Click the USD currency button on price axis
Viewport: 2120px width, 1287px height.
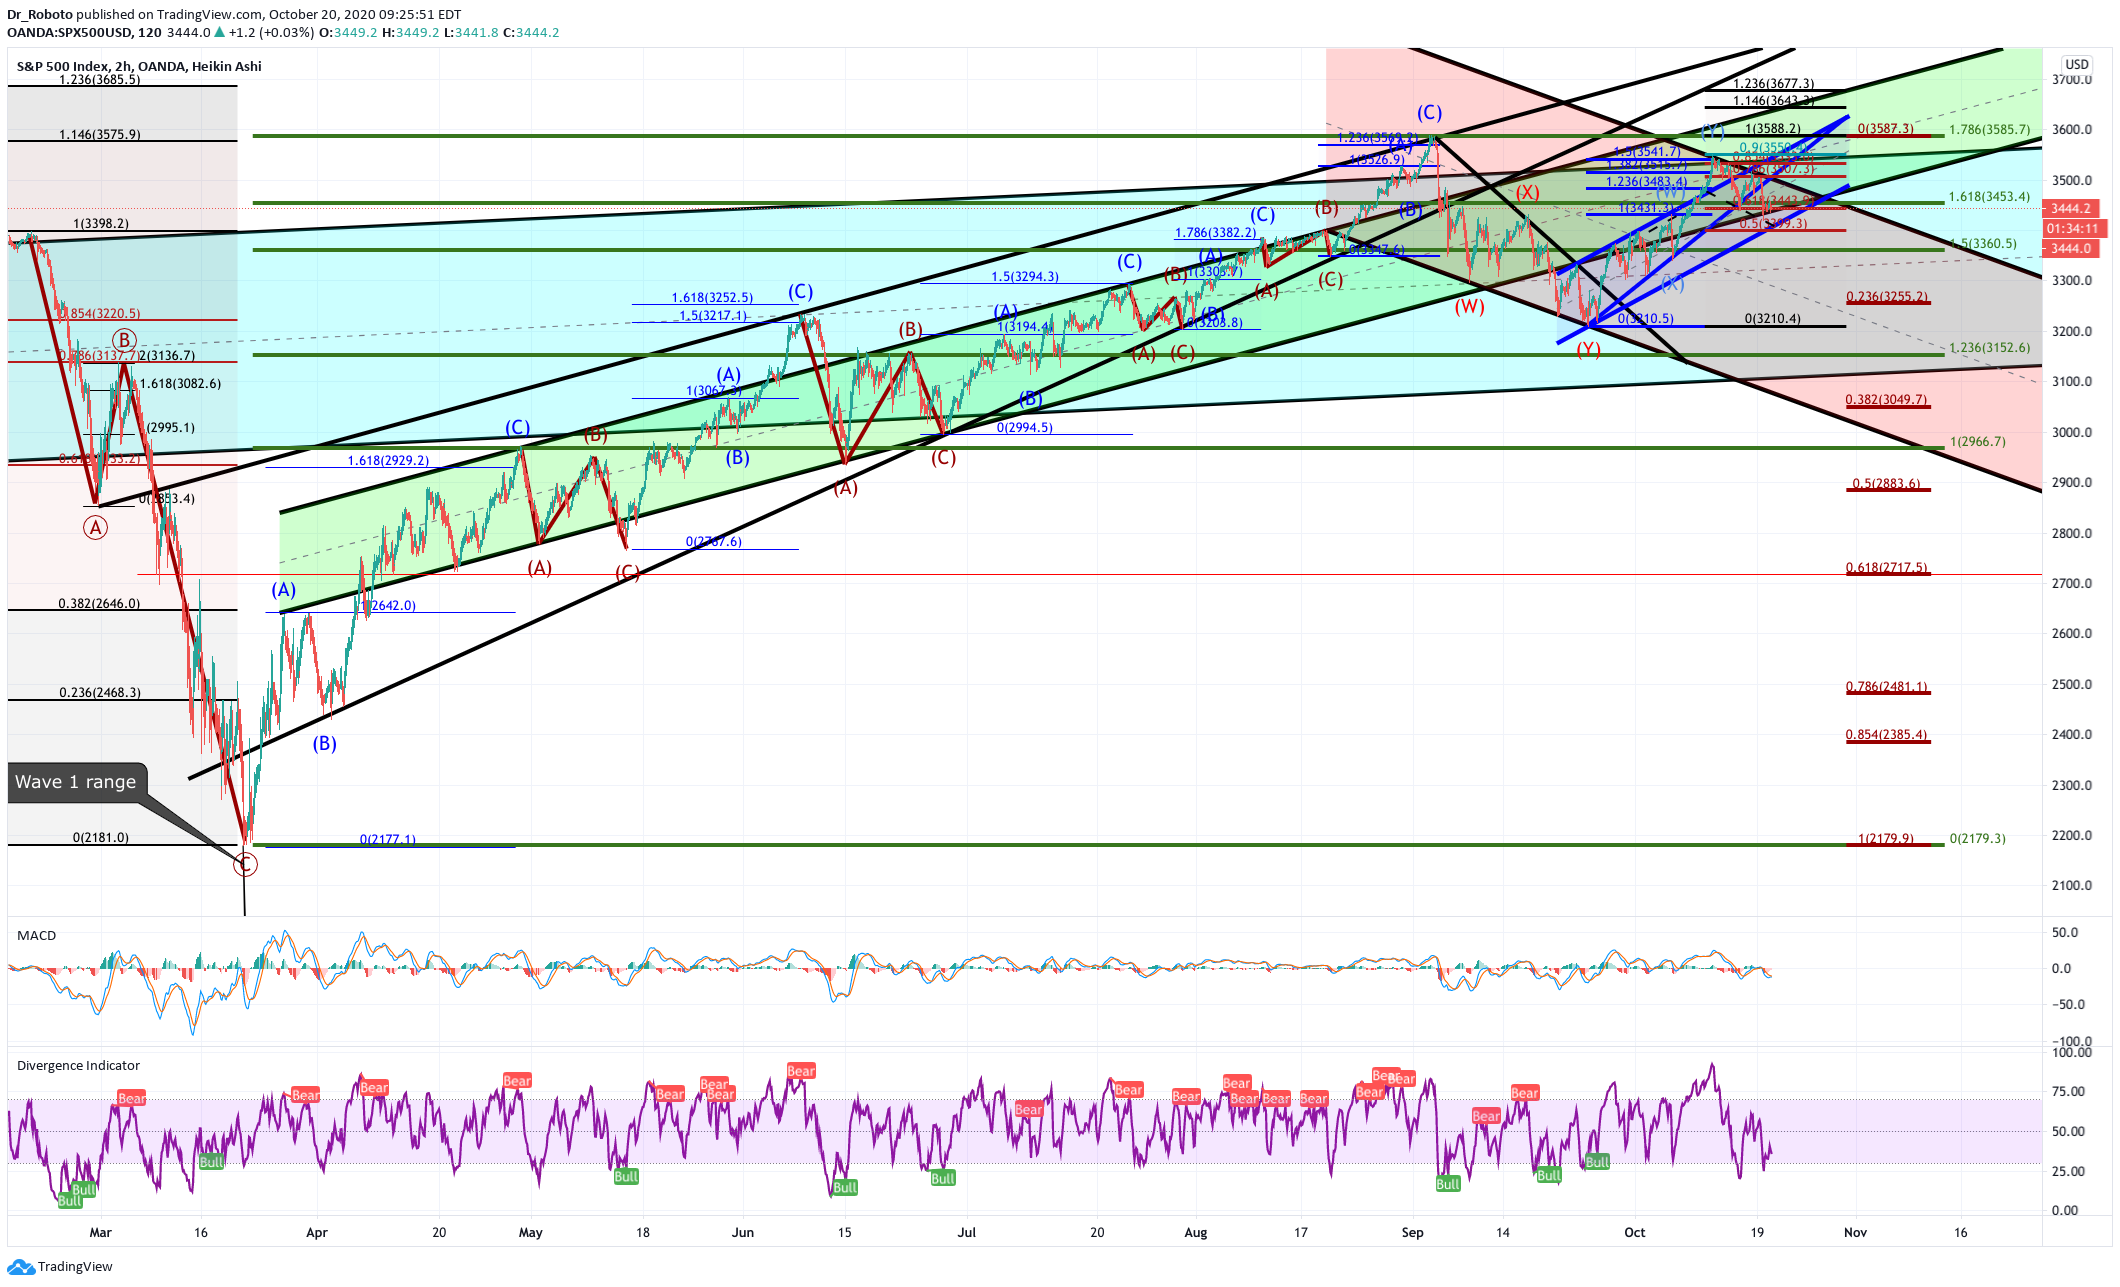[x=2077, y=64]
